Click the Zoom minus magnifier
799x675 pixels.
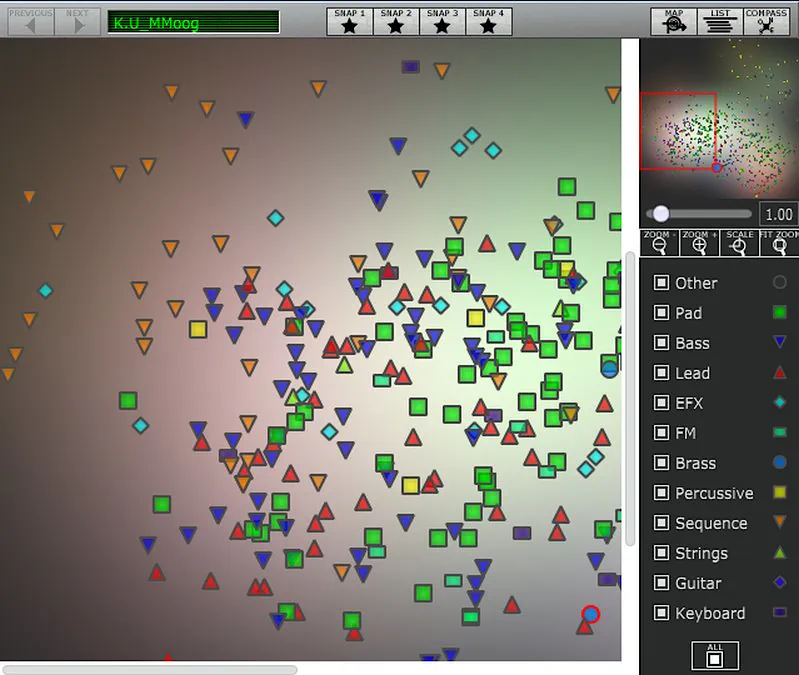[659, 243]
